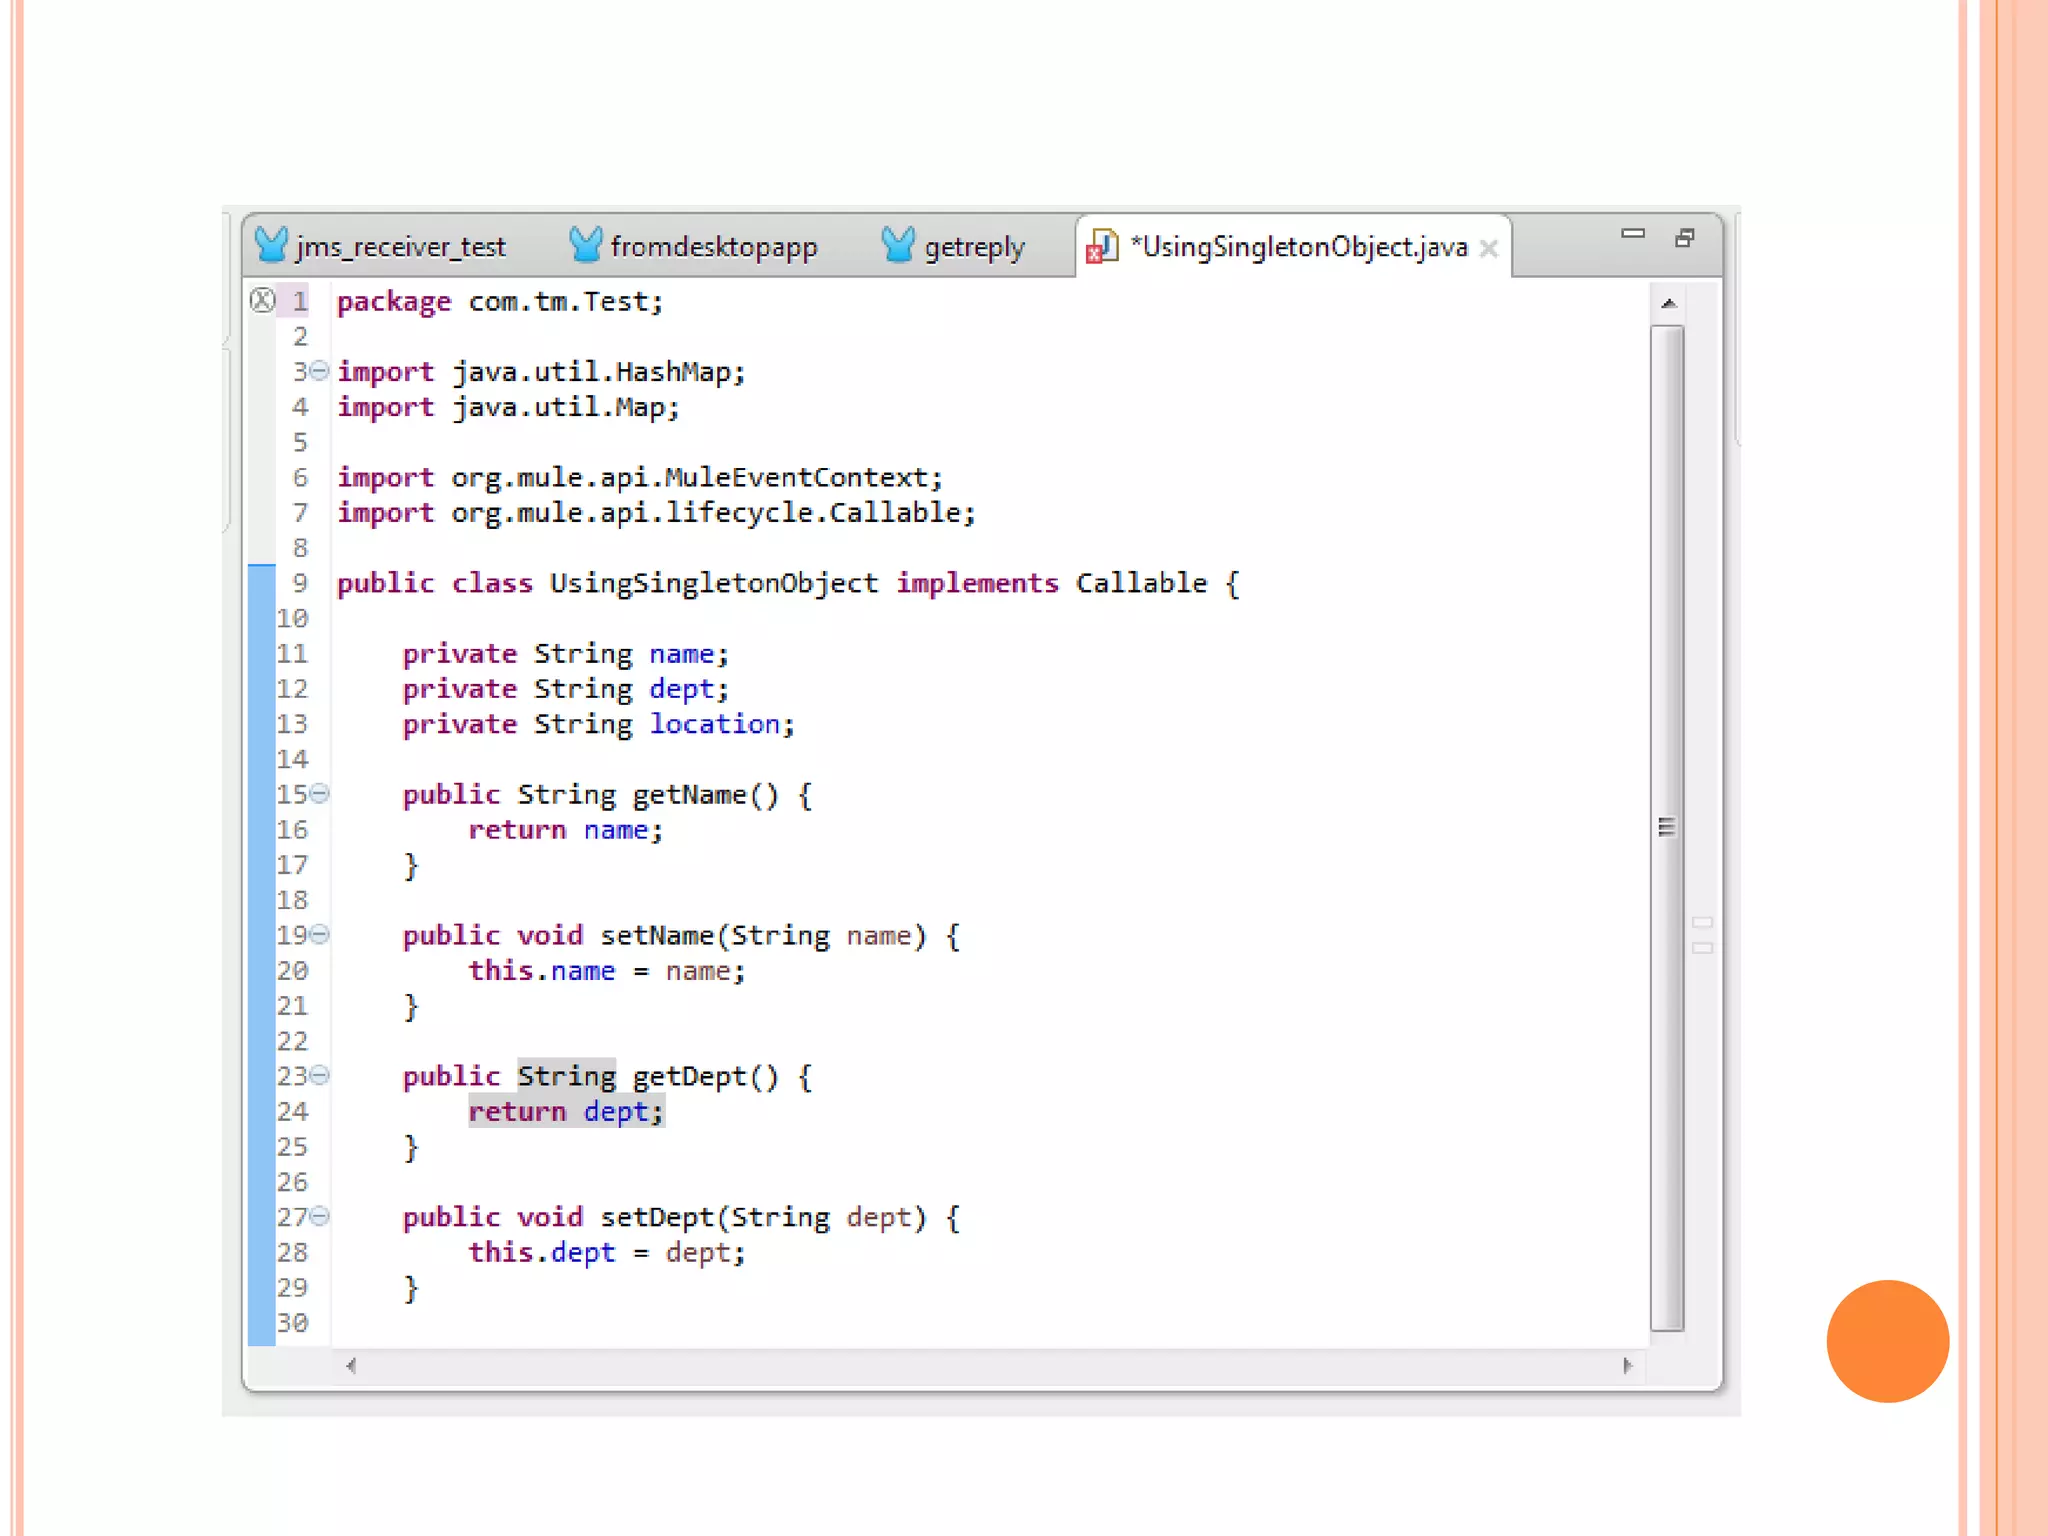
Task: Collapse the setDept method on line 27
Action: (x=319, y=1217)
